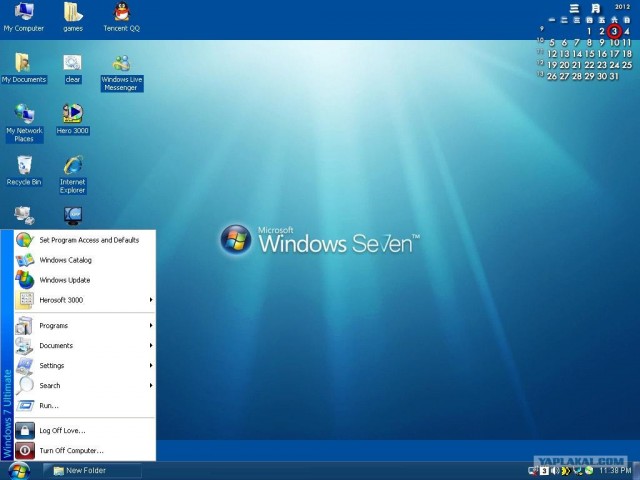Expand the Documents submenu arrow
The width and height of the screenshot is (640, 480).
tap(151, 345)
